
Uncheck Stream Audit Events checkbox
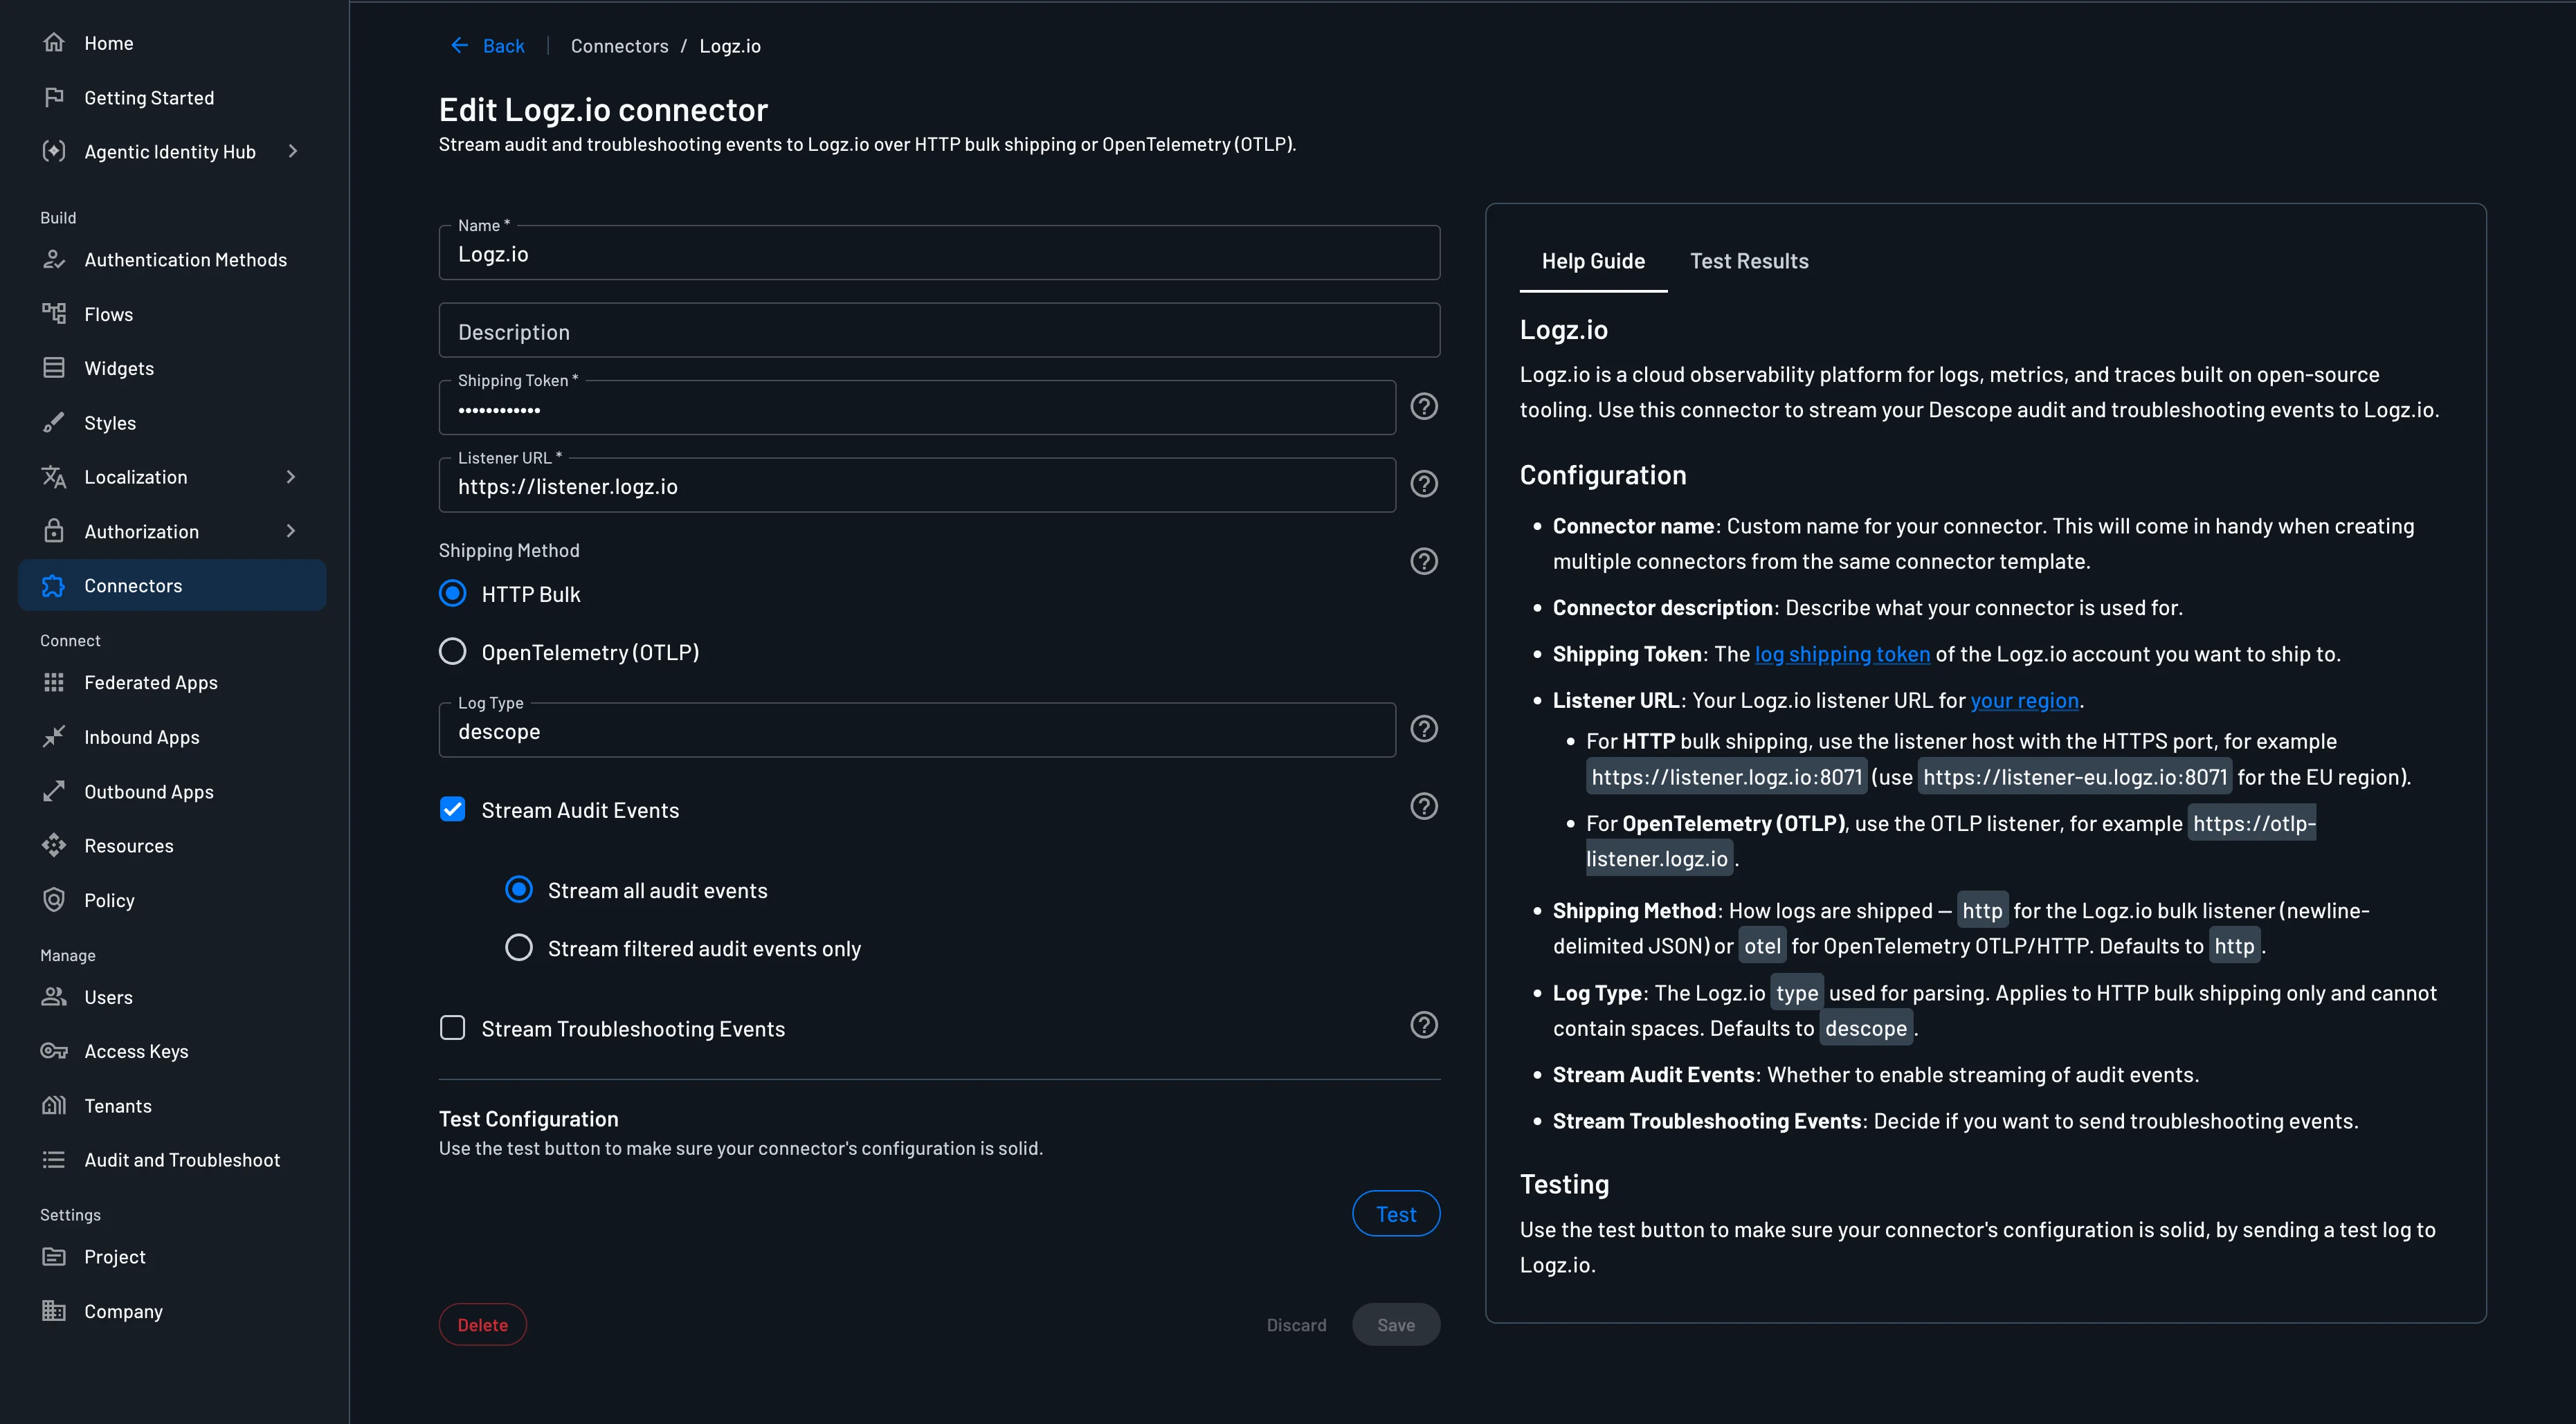[x=453, y=810]
